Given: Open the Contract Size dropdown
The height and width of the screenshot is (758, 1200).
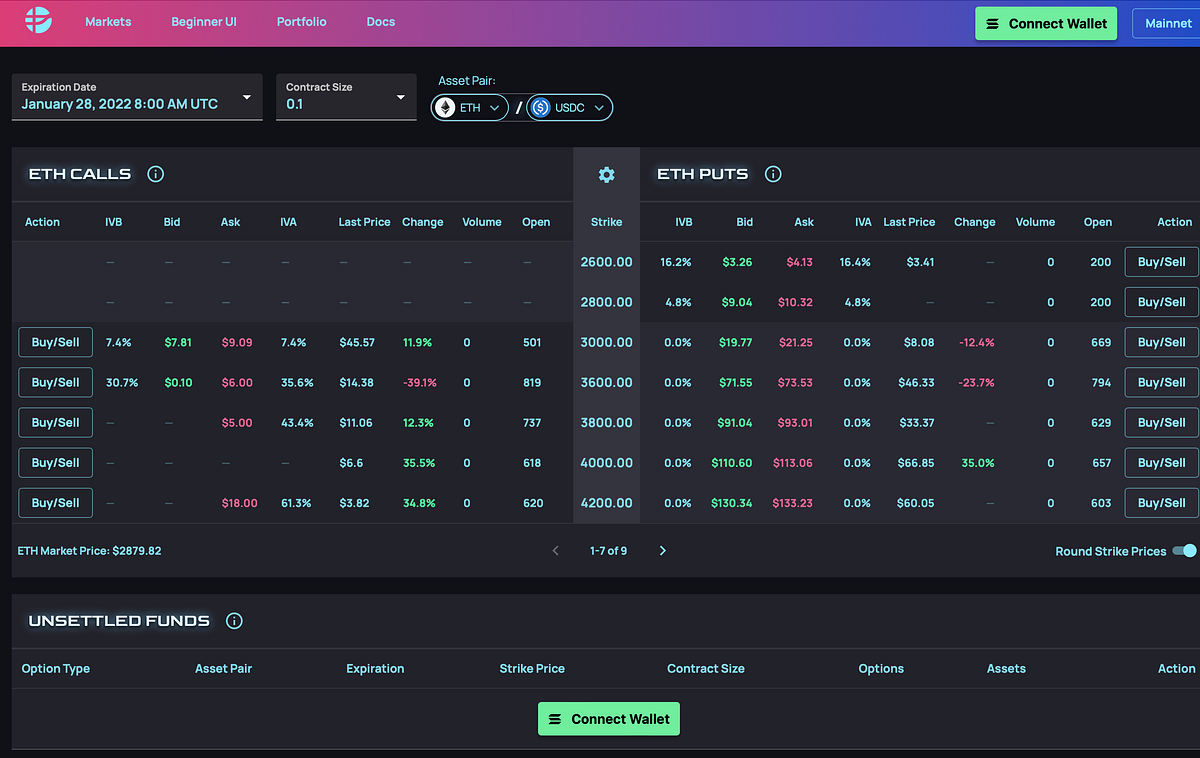Looking at the screenshot, I should [346, 96].
